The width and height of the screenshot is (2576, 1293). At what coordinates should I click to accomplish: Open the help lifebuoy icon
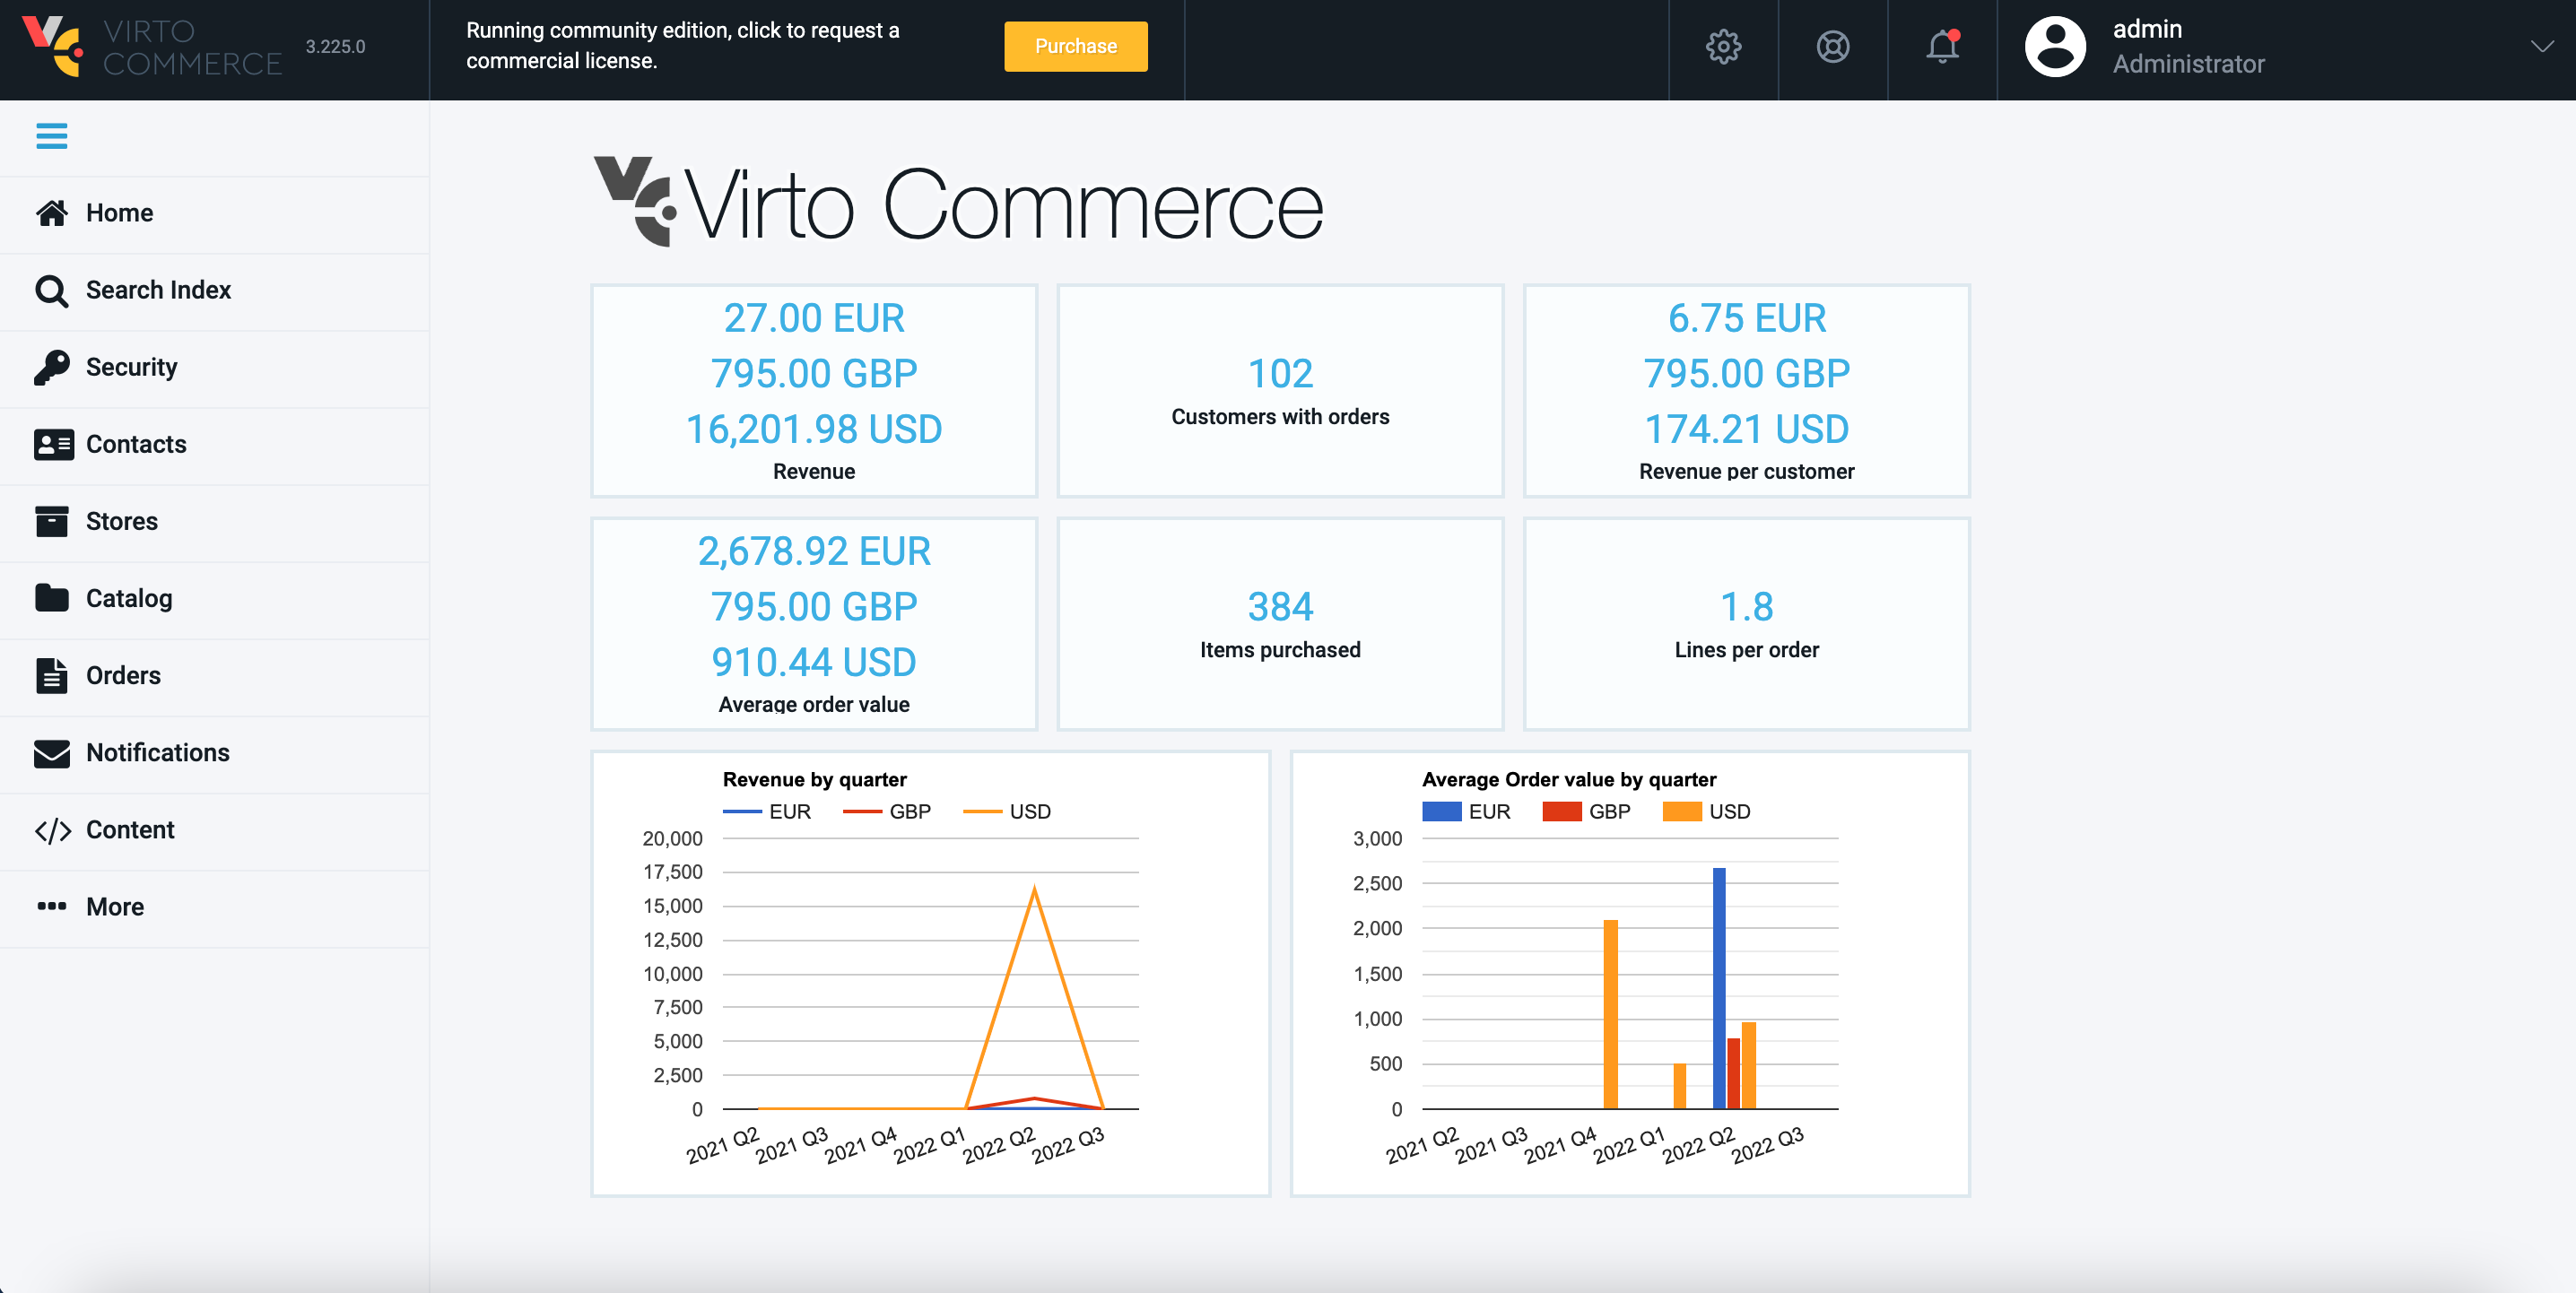1832,46
